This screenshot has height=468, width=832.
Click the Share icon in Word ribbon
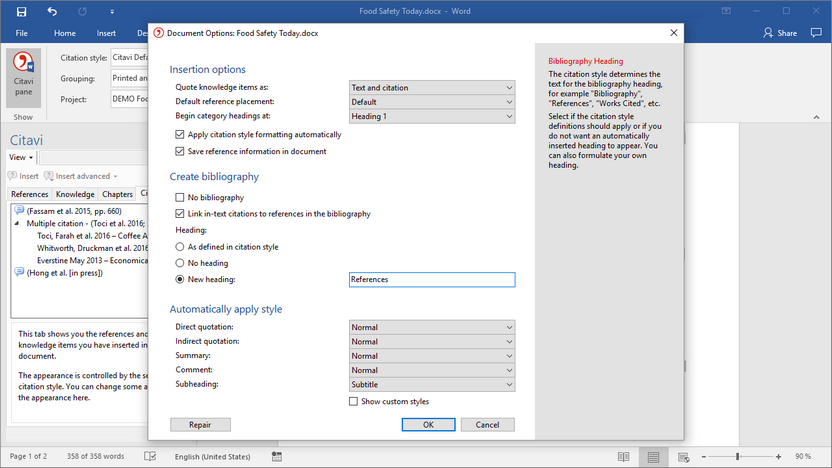[x=768, y=33]
